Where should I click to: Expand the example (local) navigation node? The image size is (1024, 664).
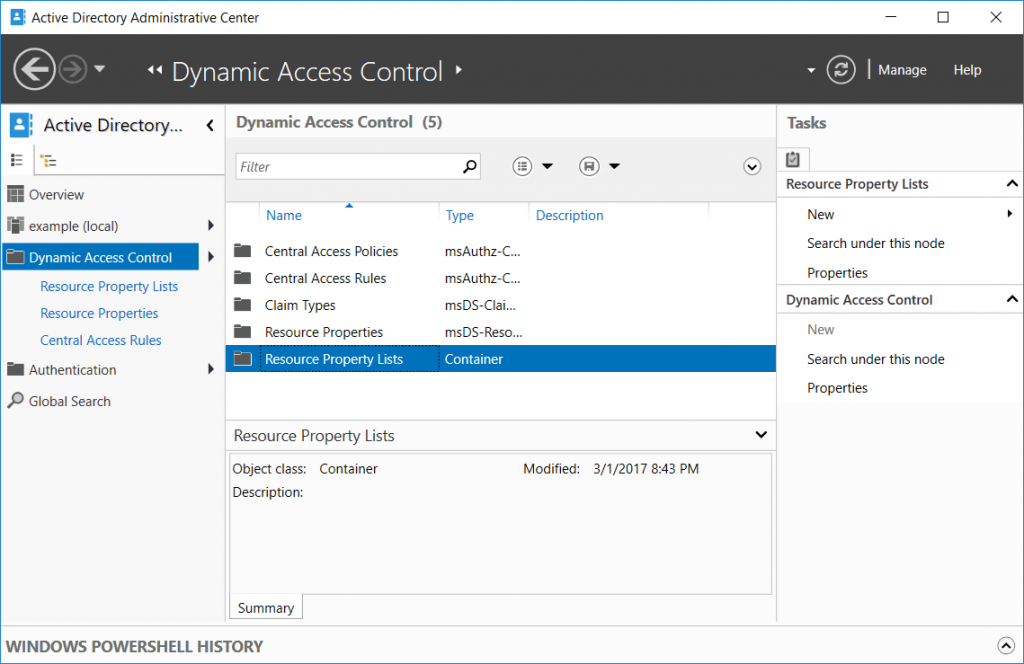click(211, 226)
